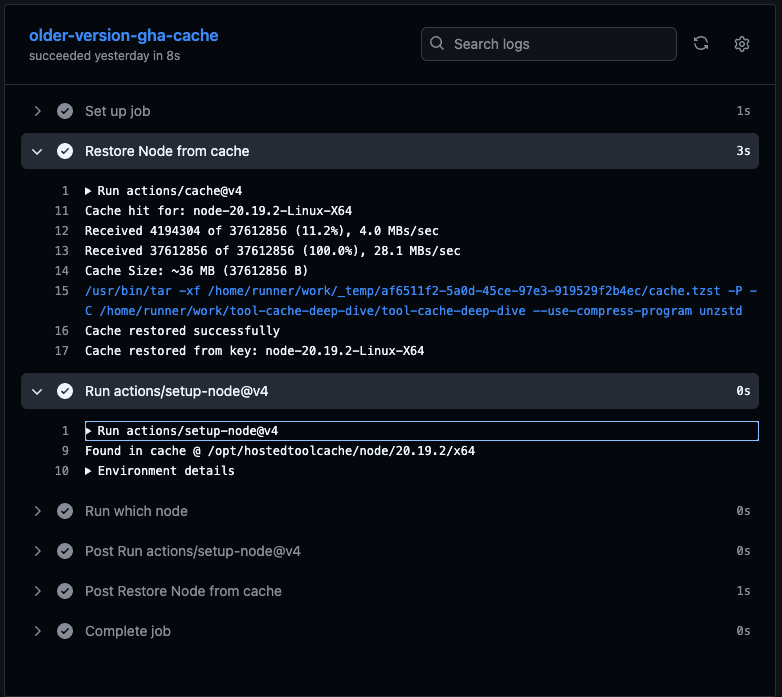
Task: Click the 'Received 4194304 of 37612856' log line
Action: pyautogui.click(x=262, y=231)
